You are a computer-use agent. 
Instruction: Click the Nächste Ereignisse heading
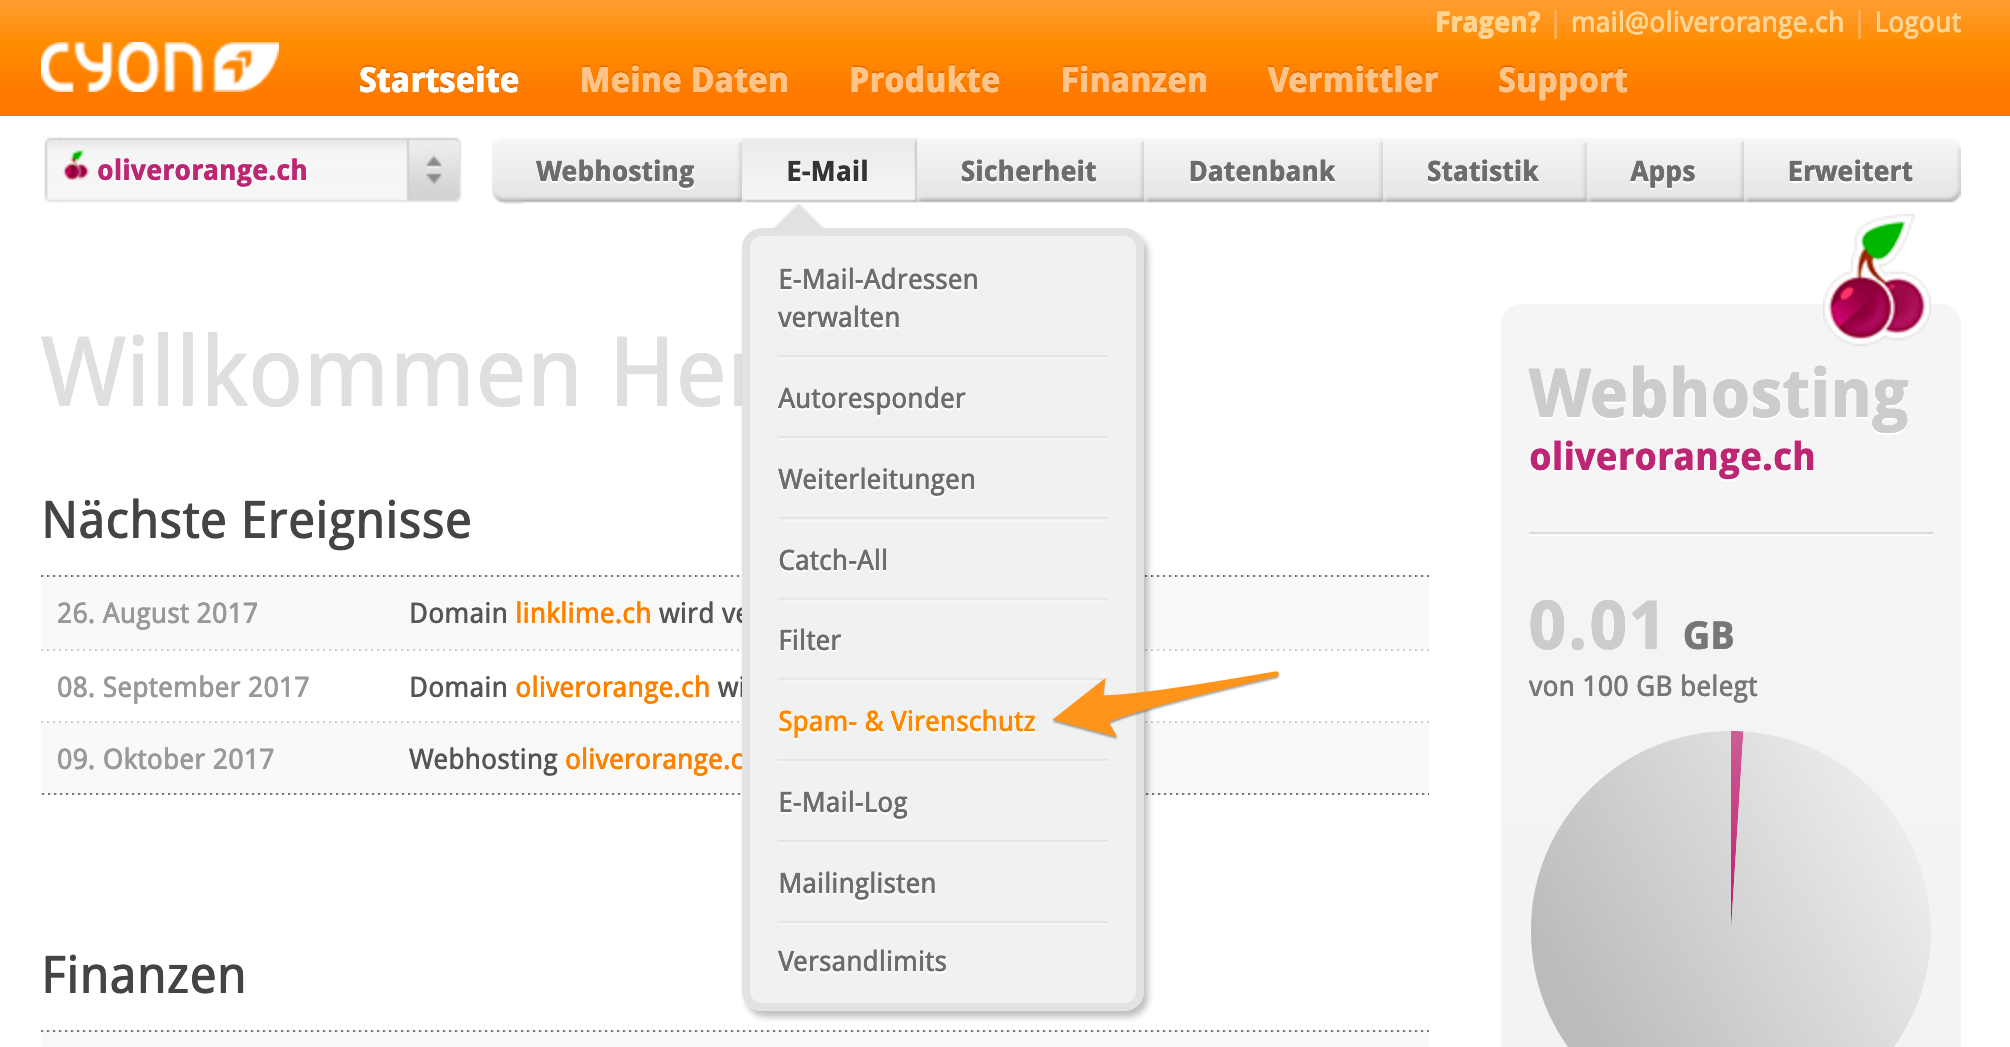click(257, 520)
